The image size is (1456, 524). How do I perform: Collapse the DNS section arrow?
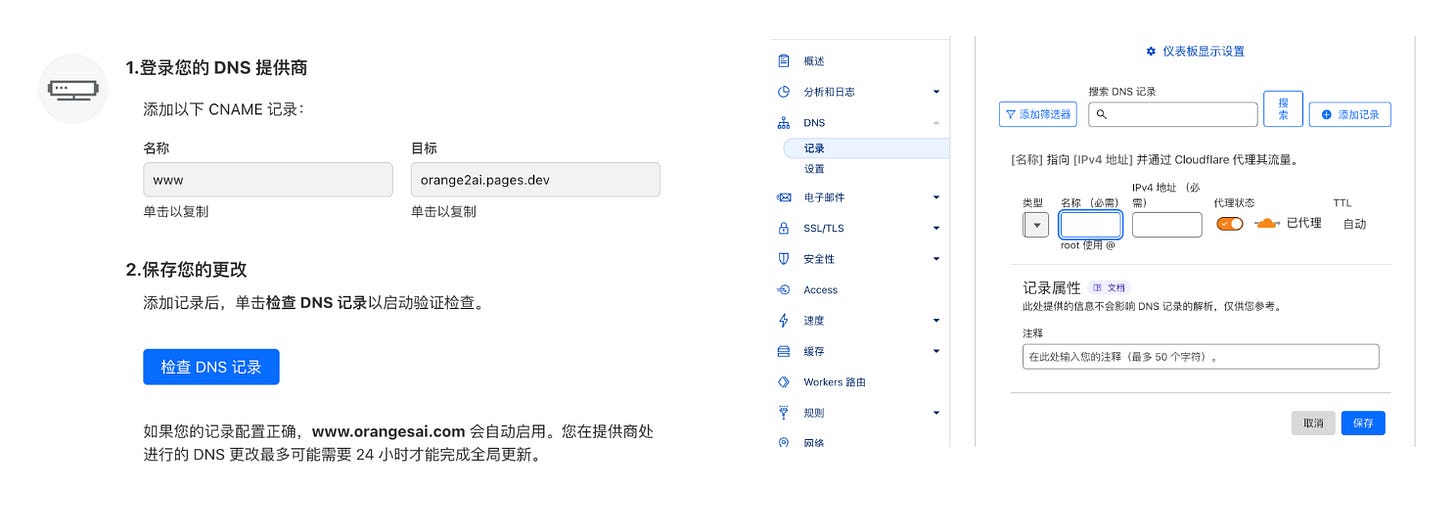(936, 123)
